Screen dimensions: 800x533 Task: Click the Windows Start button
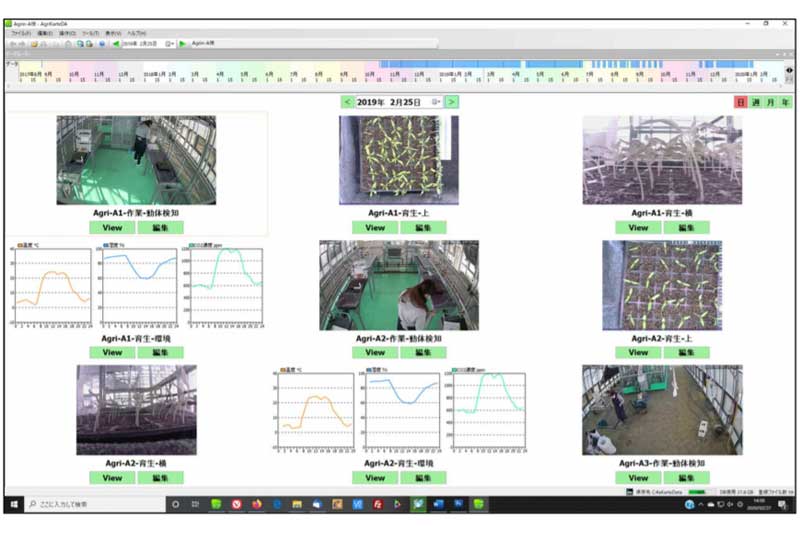15,504
